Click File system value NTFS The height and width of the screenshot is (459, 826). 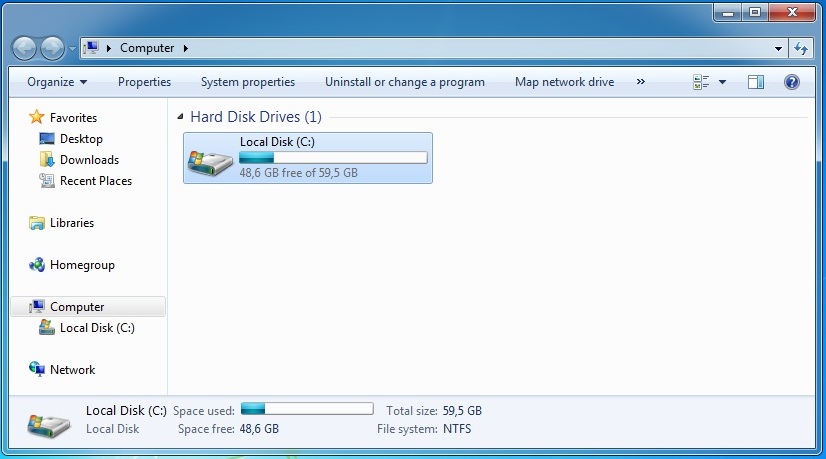tap(457, 429)
